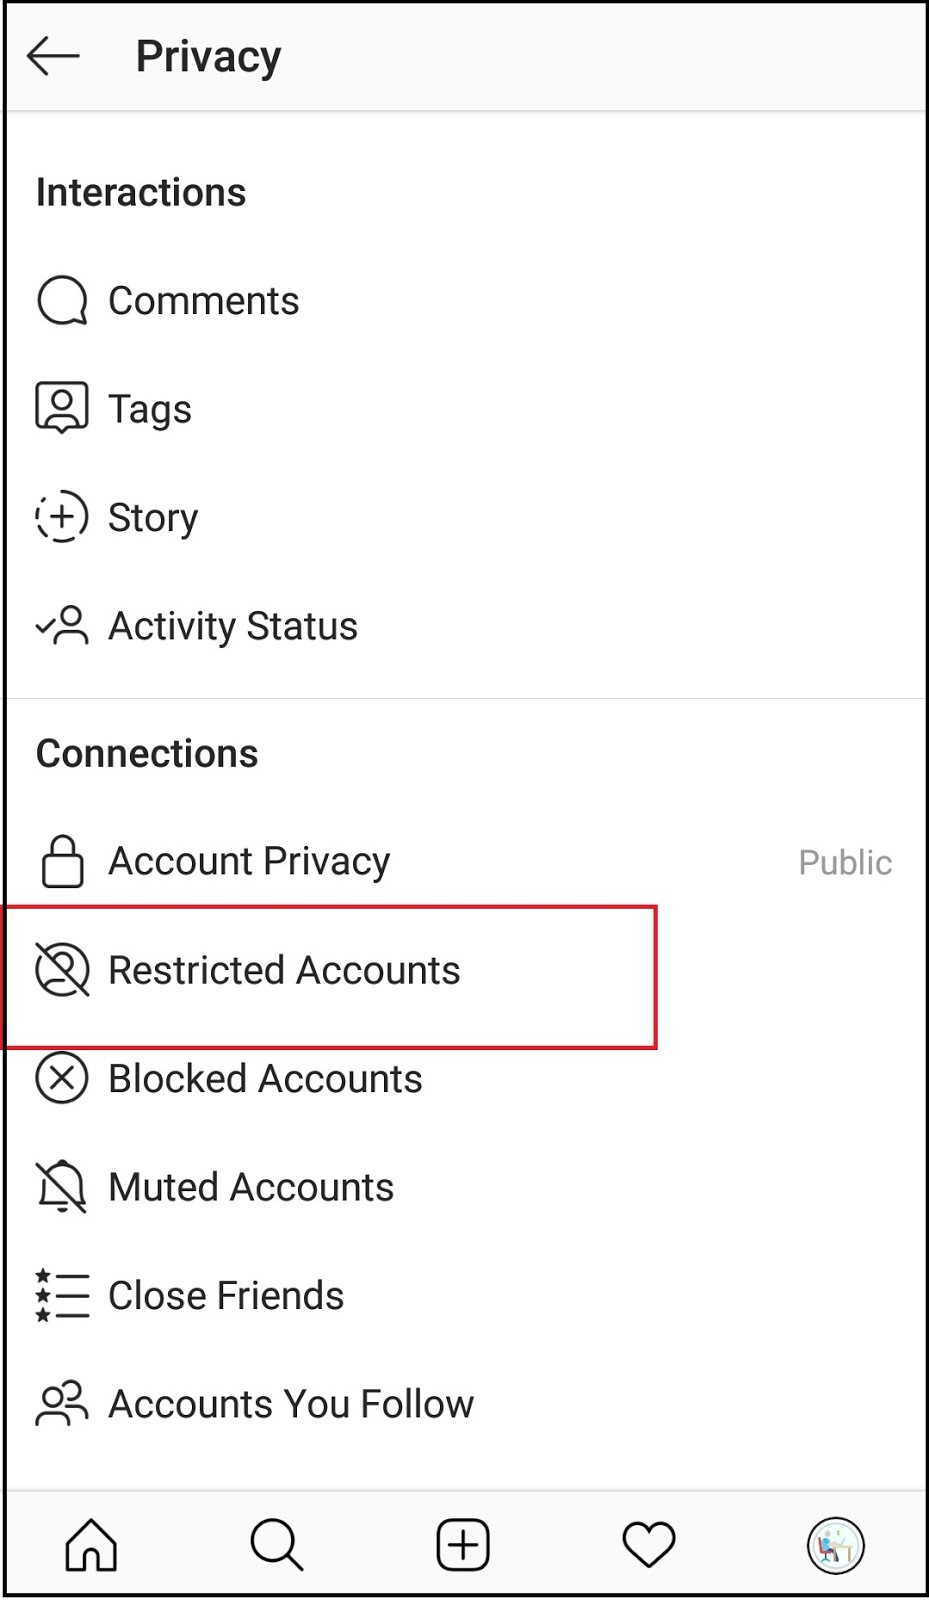The height and width of the screenshot is (1600, 929).
Task: Open Activity Status settings
Action: click(x=233, y=626)
